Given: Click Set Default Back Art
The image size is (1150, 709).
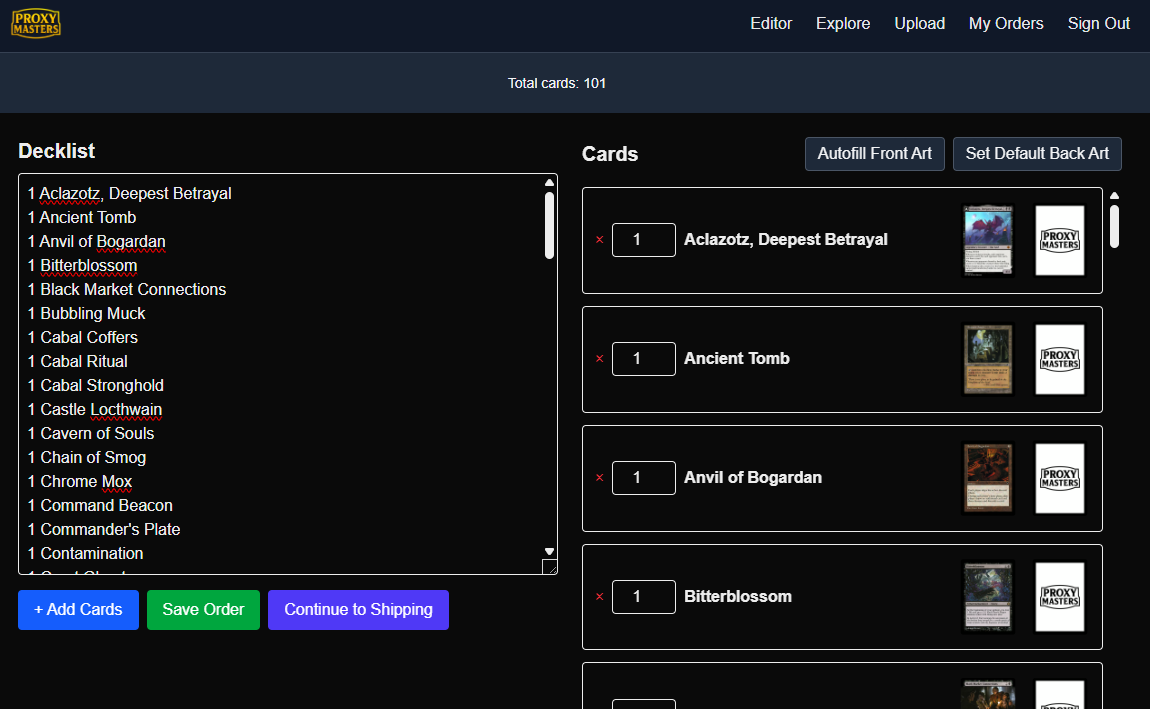Looking at the screenshot, I should 1037,153.
